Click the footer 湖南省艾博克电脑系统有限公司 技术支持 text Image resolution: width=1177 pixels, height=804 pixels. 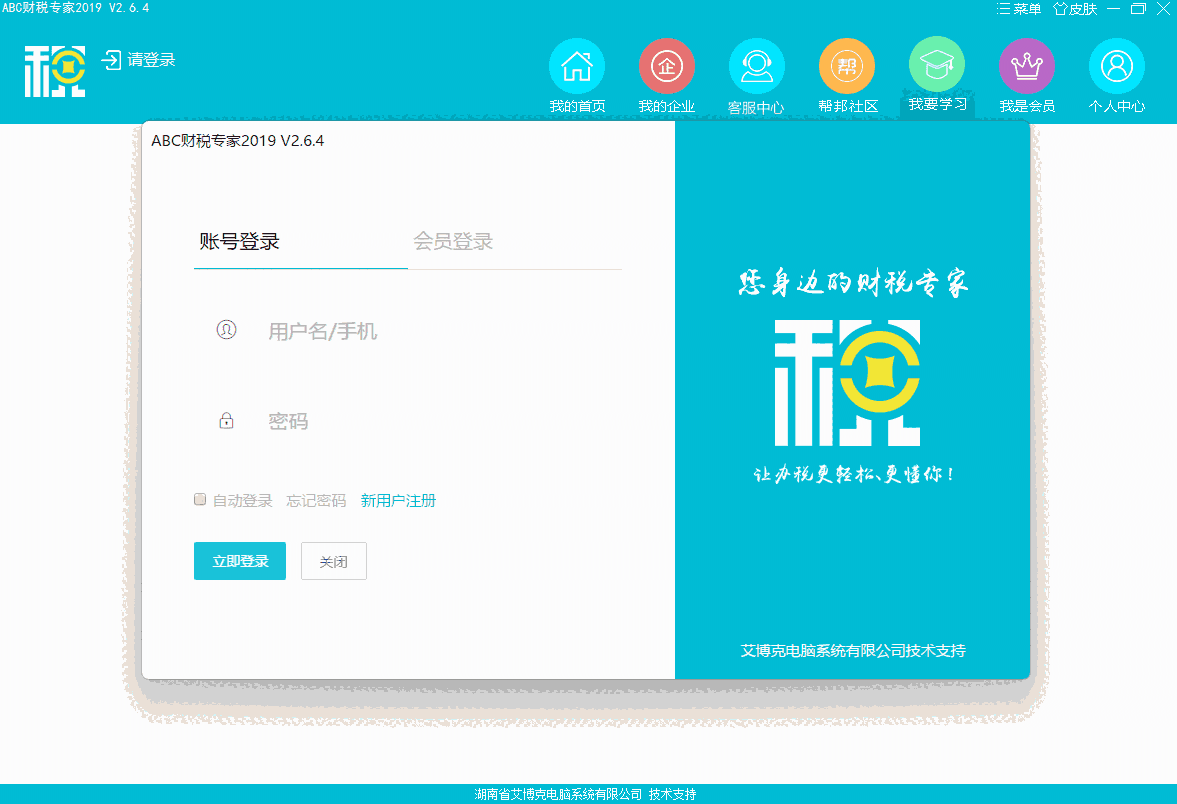click(585, 794)
